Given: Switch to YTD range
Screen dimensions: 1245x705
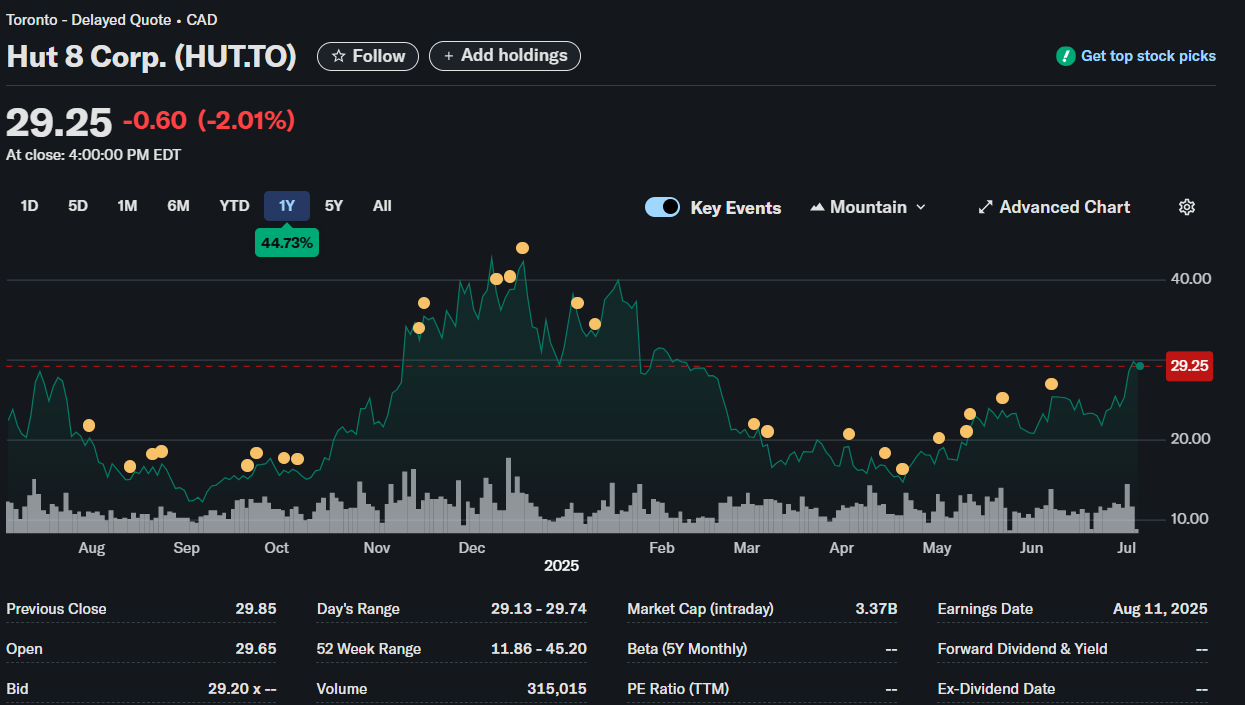Looking at the screenshot, I should pos(234,206).
